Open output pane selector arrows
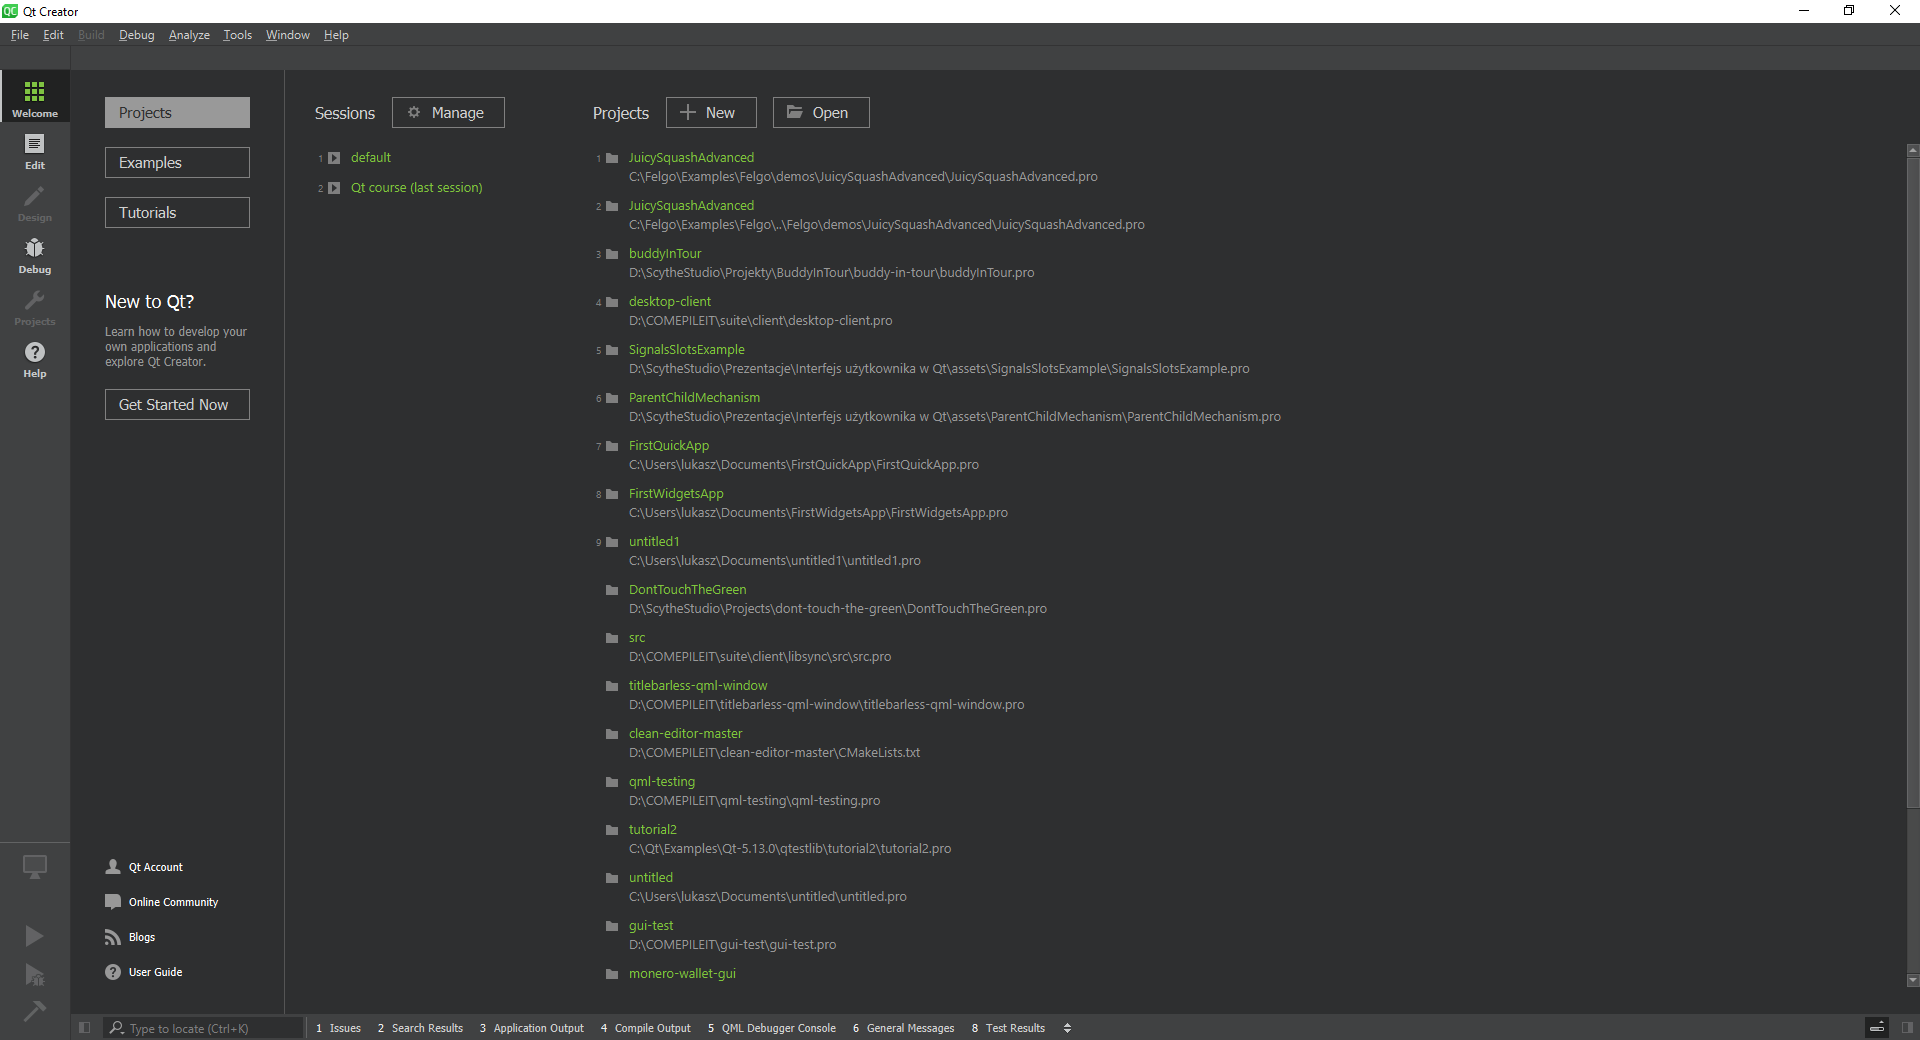Viewport: 1920px width, 1040px height. 1067,1028
